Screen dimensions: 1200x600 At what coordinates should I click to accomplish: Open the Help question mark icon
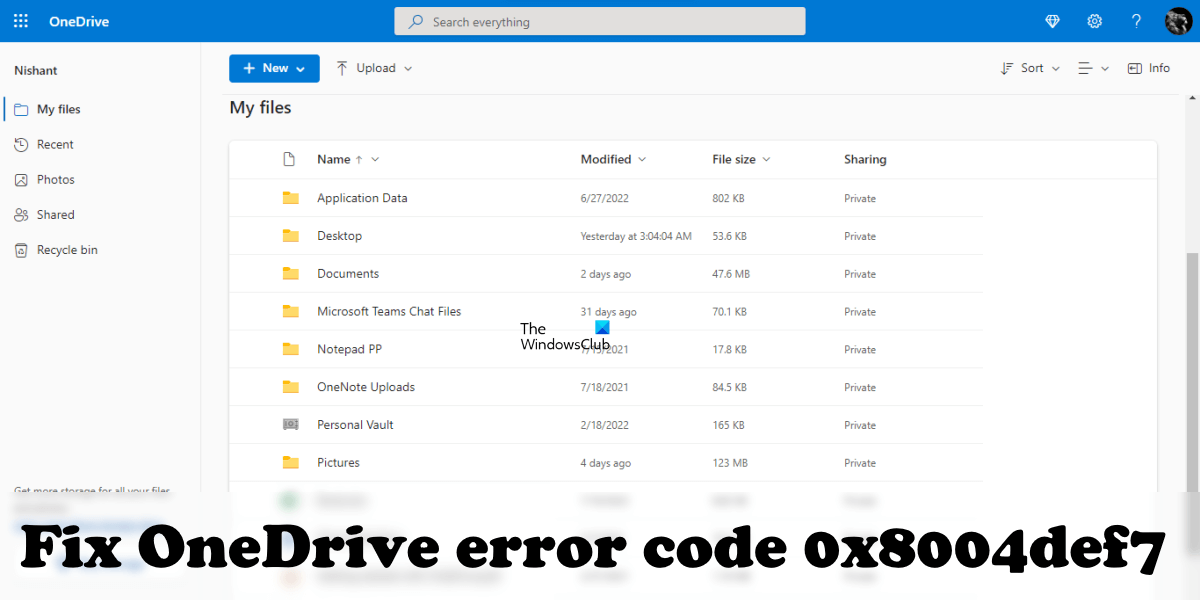(1136, 21)
